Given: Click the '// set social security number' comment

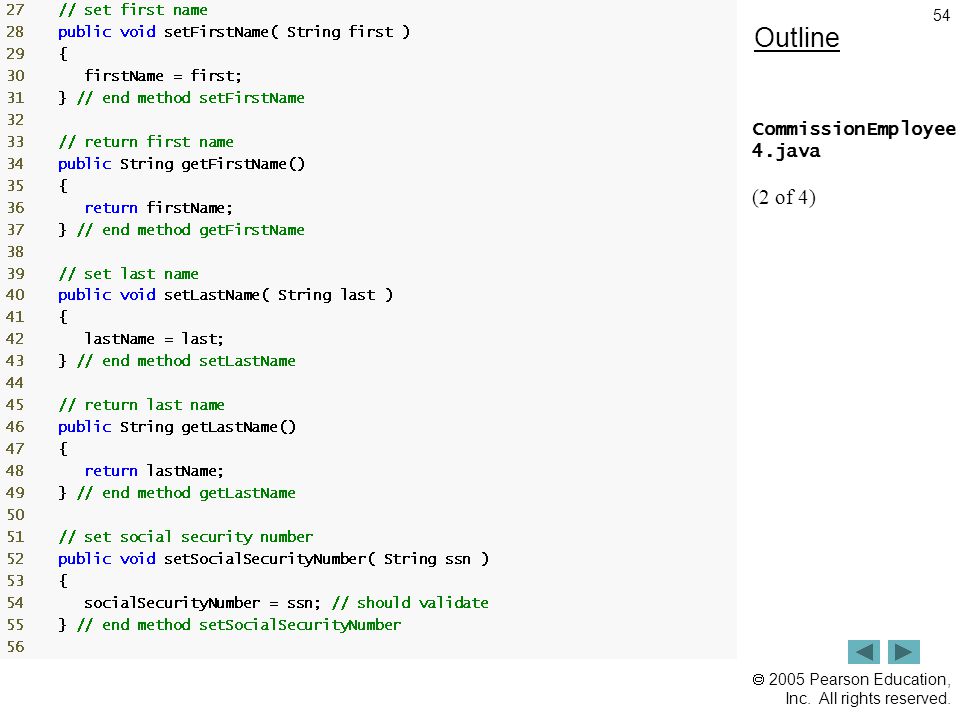Looking at the screenshot, I should tap(186, 537).
